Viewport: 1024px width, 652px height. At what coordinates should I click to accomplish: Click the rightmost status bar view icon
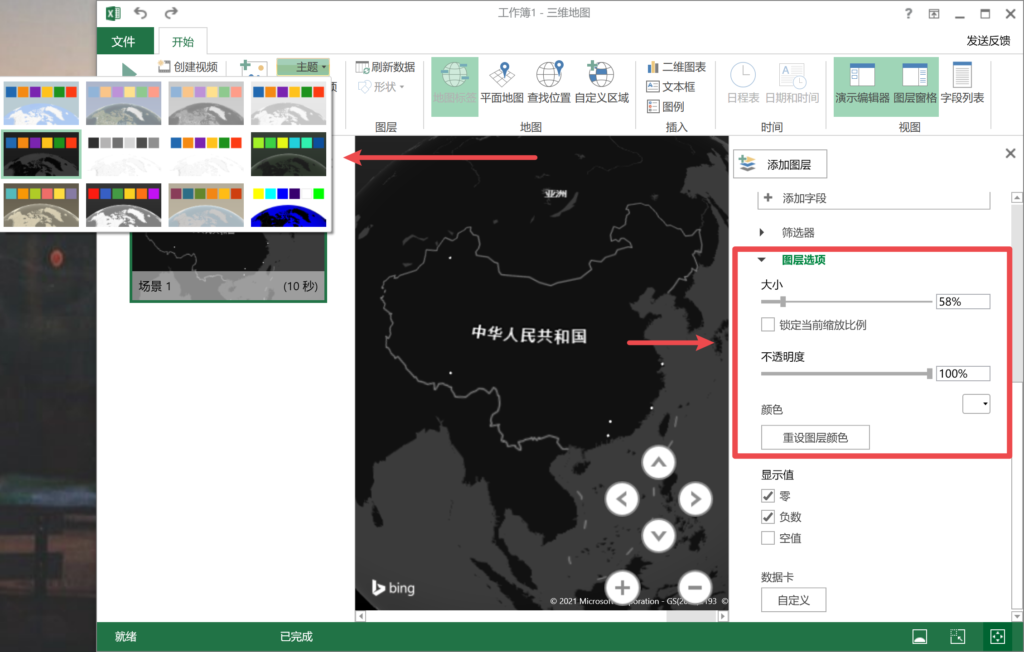(x=997, y=636)
